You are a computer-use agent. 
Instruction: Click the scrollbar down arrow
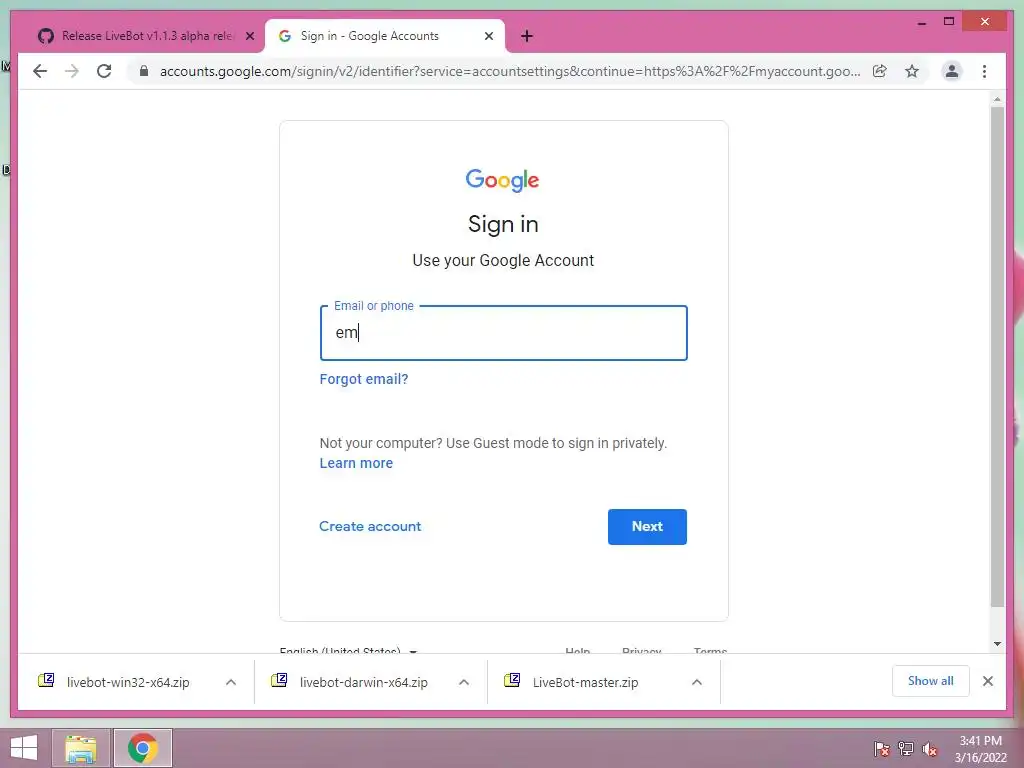point(997,644)
